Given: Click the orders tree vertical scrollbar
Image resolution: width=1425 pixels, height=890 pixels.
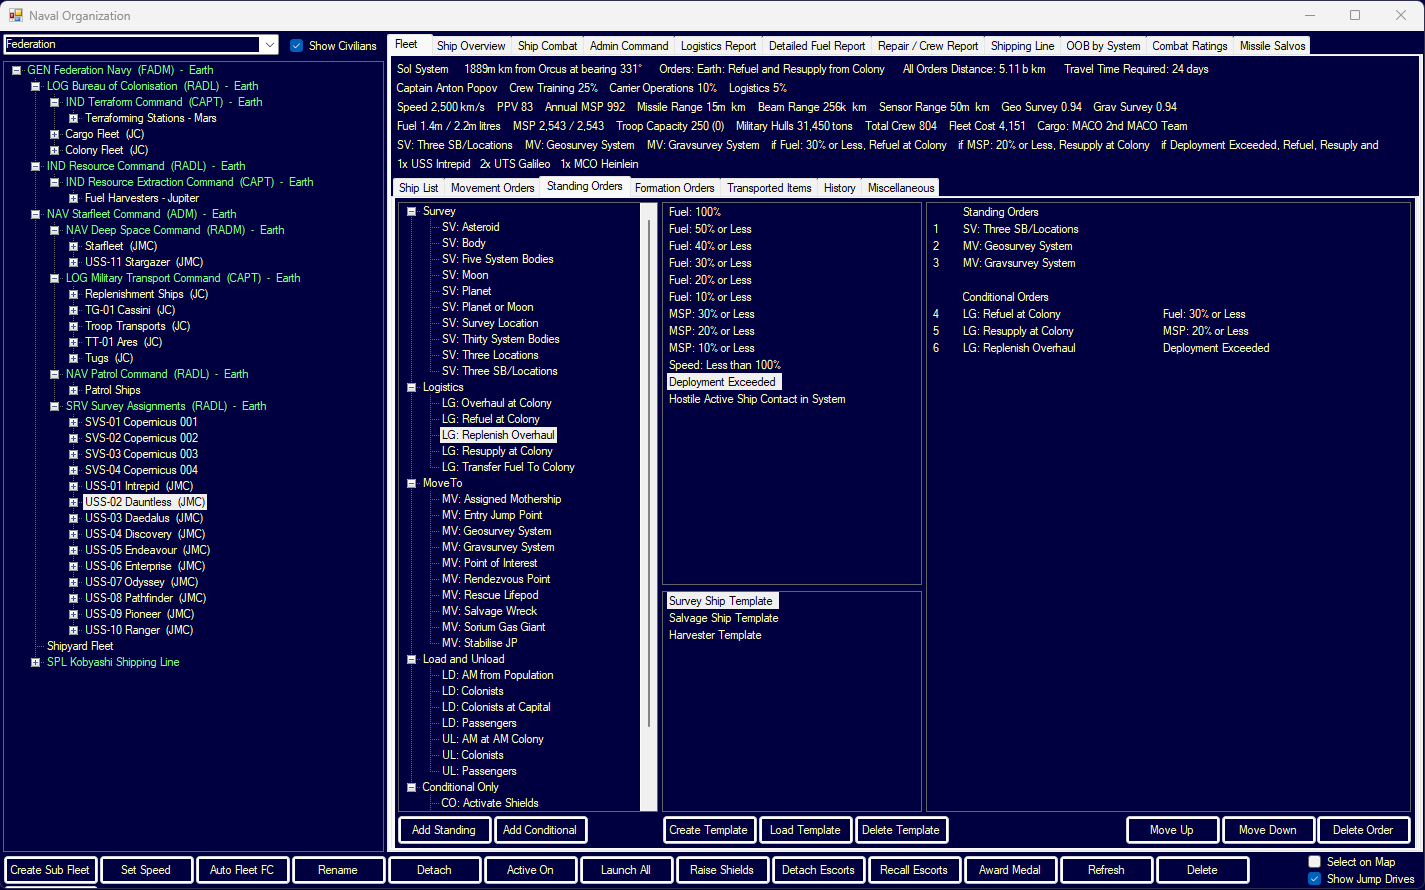Looking at the screenshot, I should (650, 506).
